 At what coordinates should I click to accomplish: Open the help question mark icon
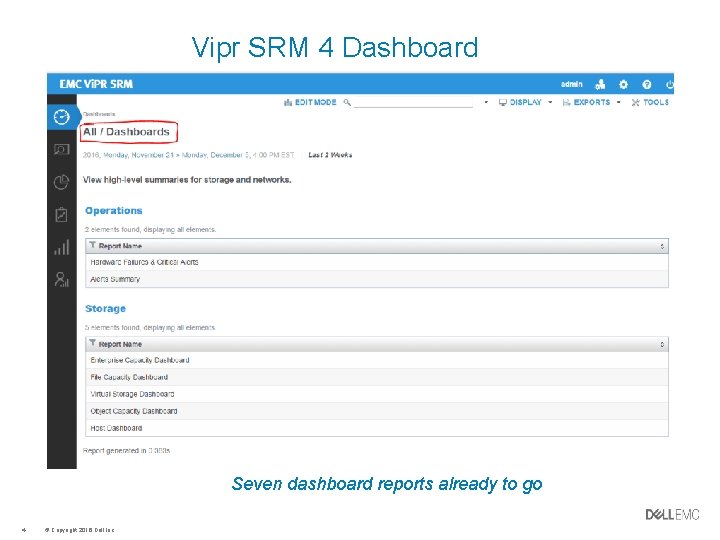647,84
